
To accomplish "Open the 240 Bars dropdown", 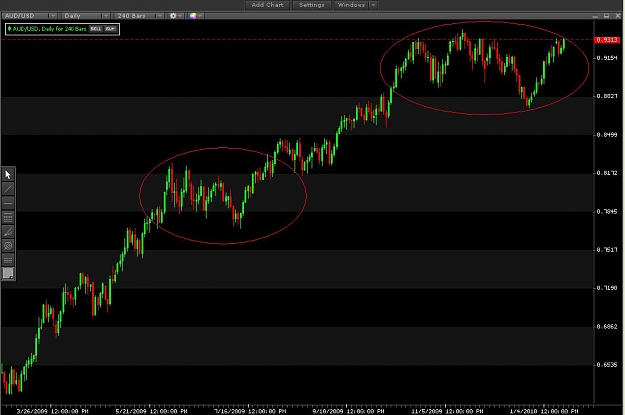I will (x=139, y=16).
